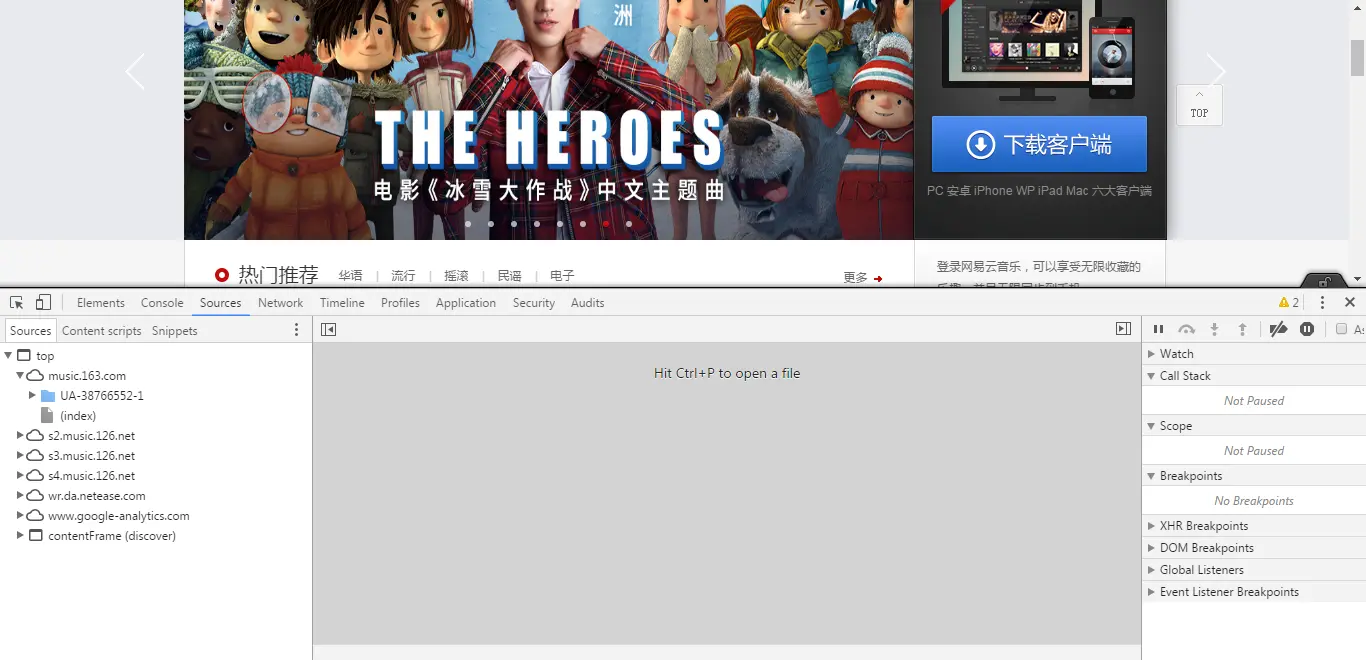Collapse the top frame tree node
Viewport: 1366px width, 660px height.
tap(9, 355)
